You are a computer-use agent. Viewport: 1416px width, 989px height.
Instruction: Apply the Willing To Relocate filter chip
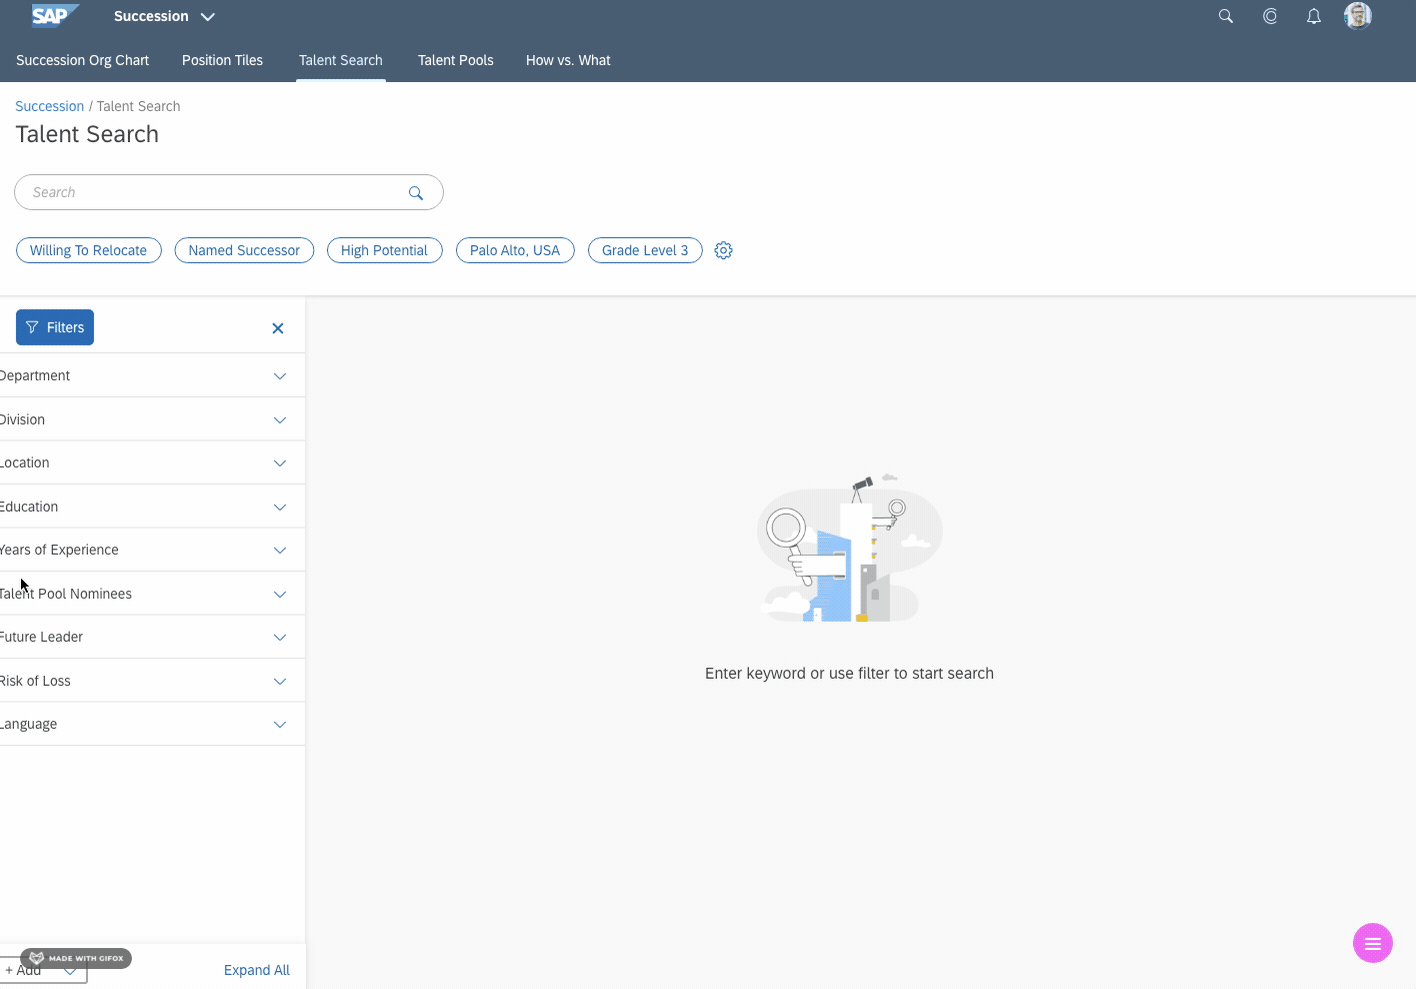click(x=88, y=250)
